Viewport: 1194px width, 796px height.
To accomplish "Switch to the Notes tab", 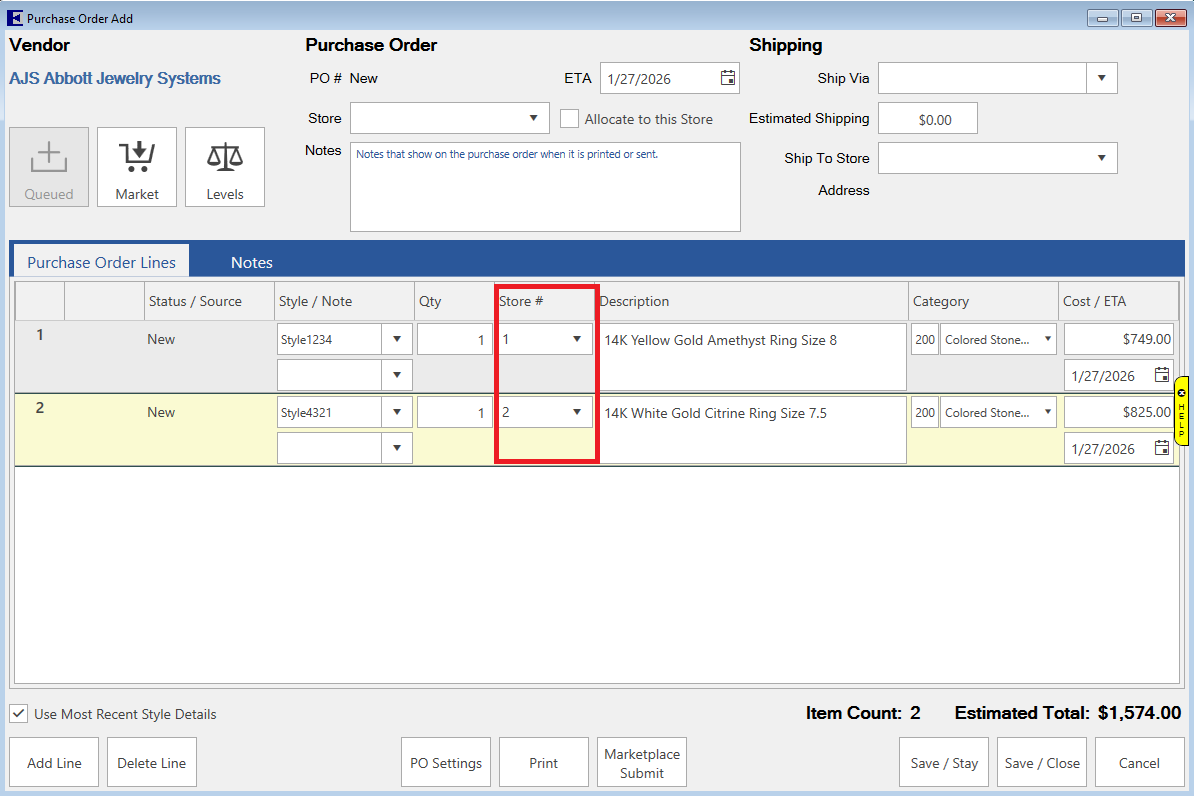I will [x=251, y=262].
